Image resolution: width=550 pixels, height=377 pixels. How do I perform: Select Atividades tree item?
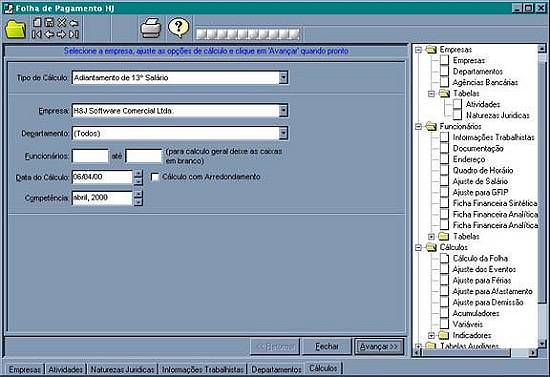(x=483, y=105)
